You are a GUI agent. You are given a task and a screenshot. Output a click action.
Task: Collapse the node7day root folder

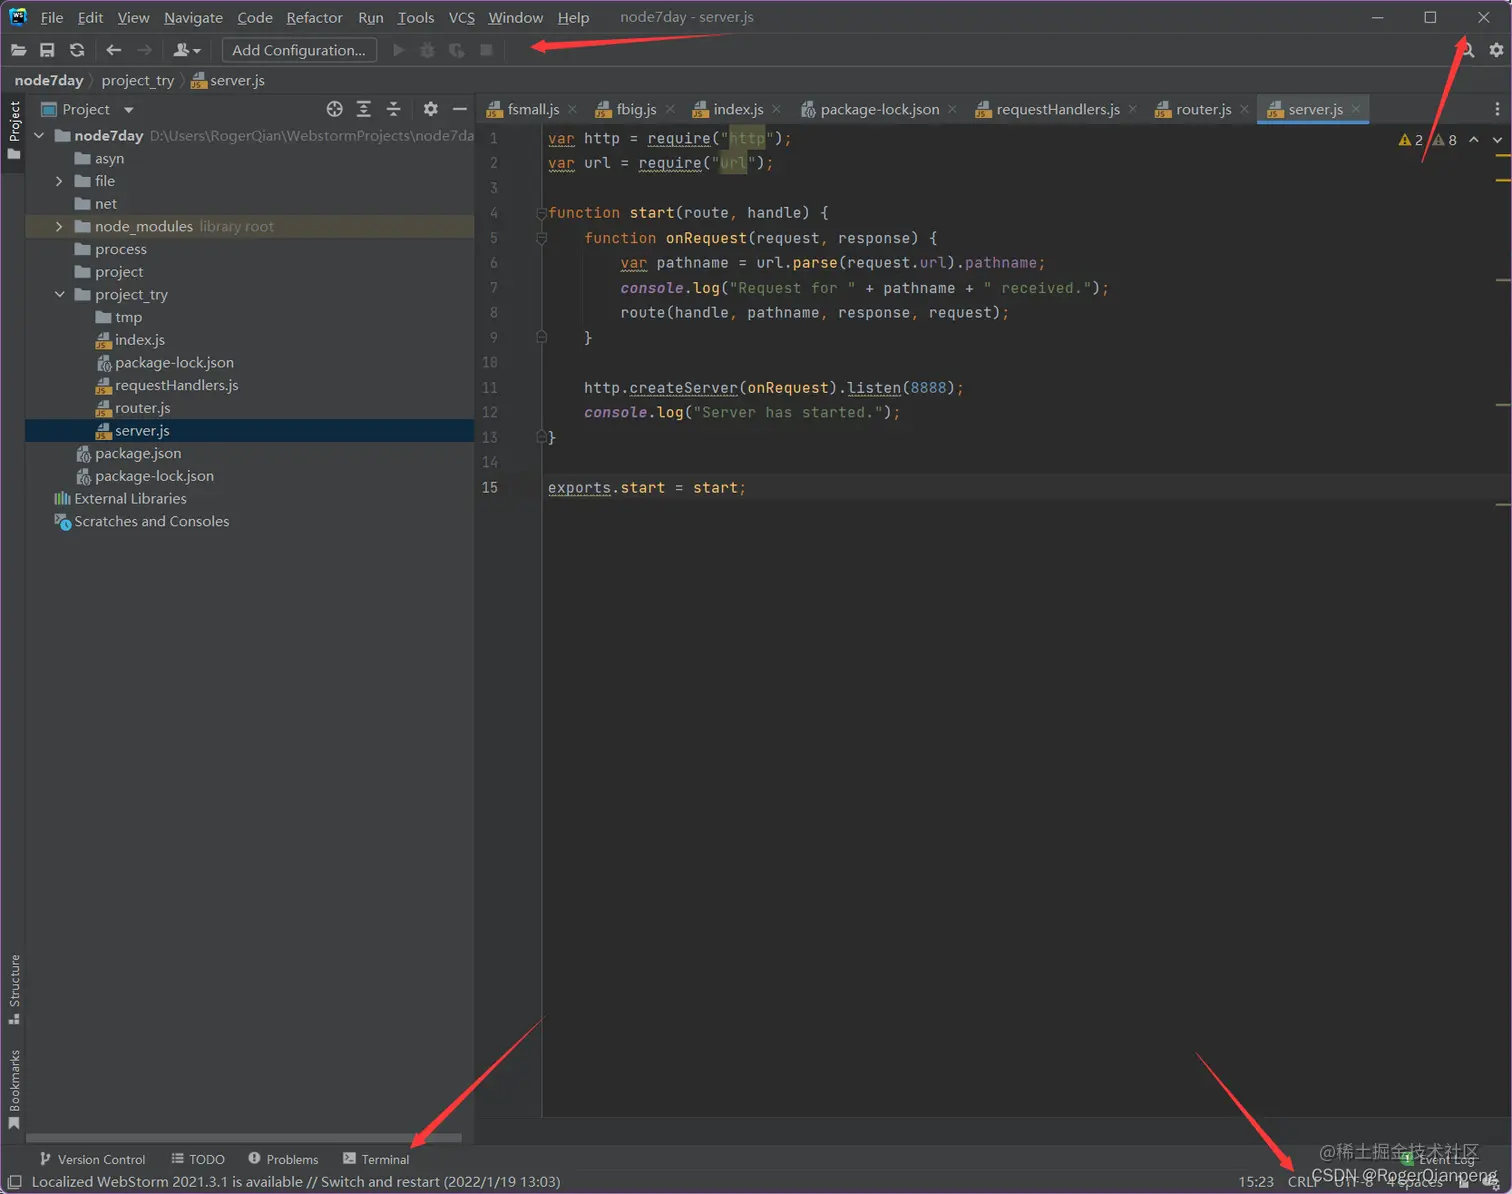[x=39, y=136]
